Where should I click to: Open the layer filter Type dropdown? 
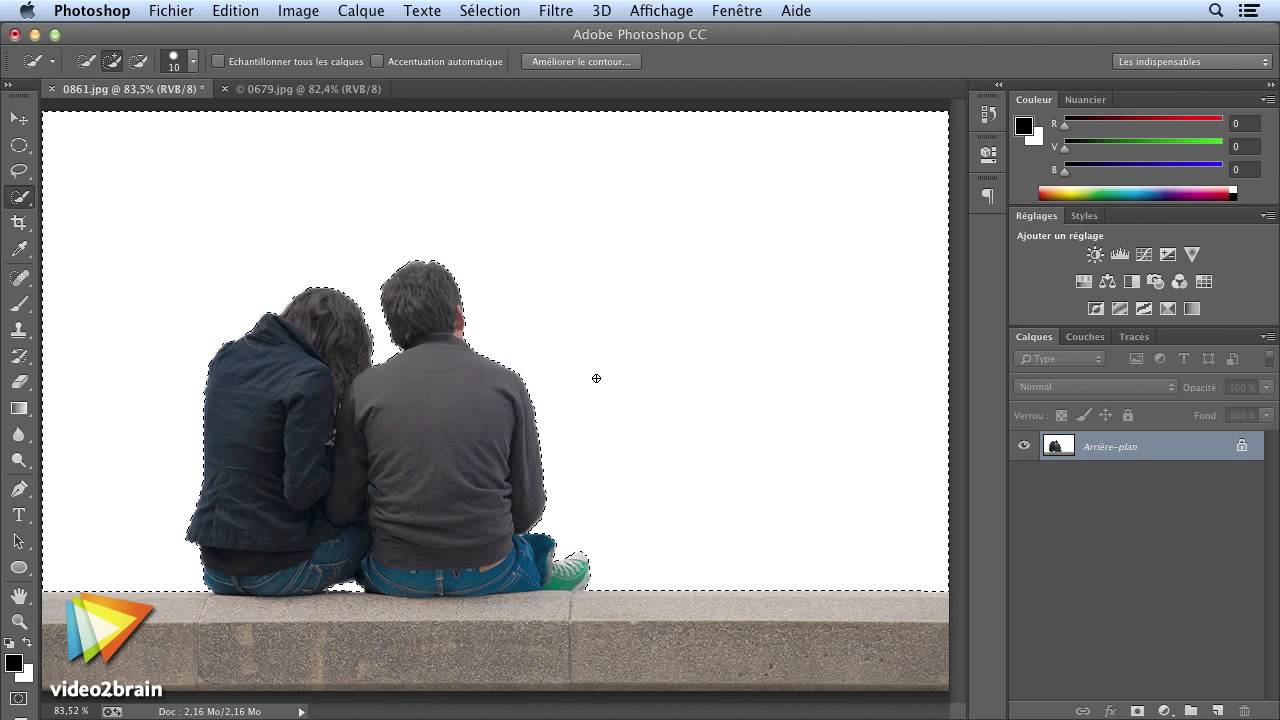[x=1060, y=359]
